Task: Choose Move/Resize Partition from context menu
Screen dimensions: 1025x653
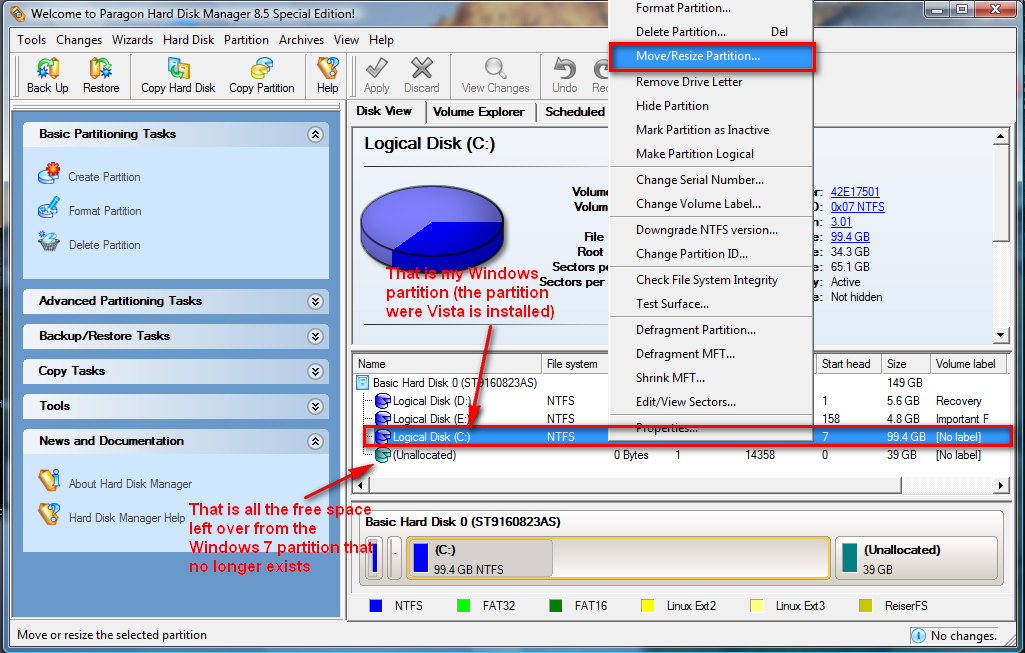Action: pyautogui.click(x=712, y=56)
